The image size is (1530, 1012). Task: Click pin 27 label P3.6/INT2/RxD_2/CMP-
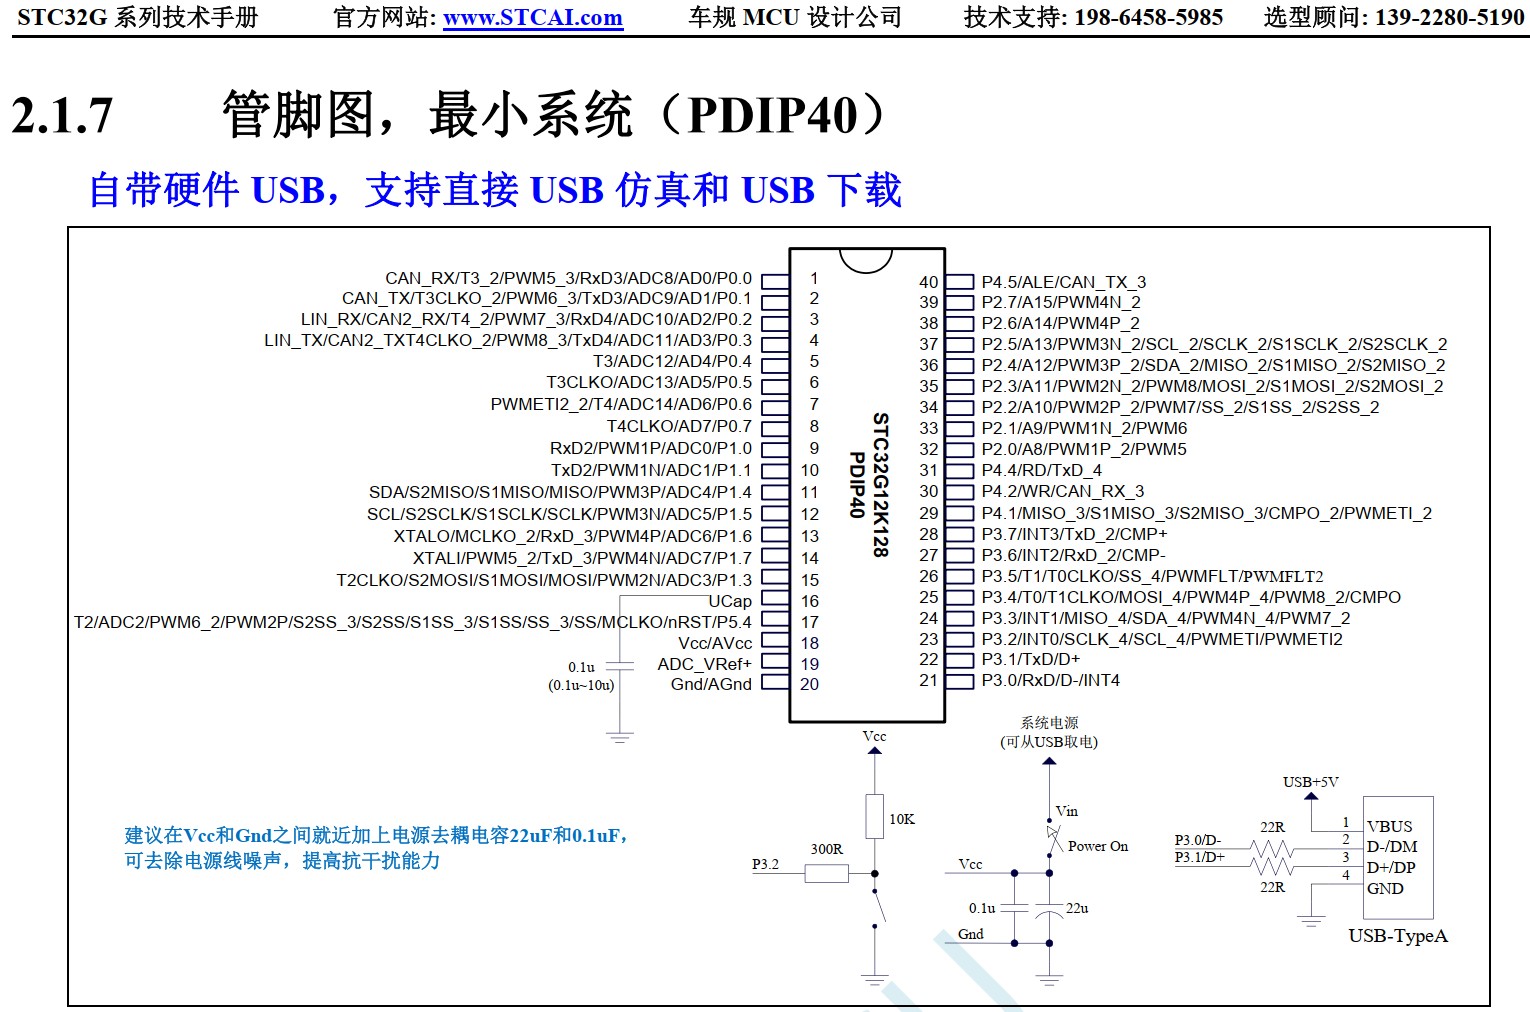pos(1073,555)
